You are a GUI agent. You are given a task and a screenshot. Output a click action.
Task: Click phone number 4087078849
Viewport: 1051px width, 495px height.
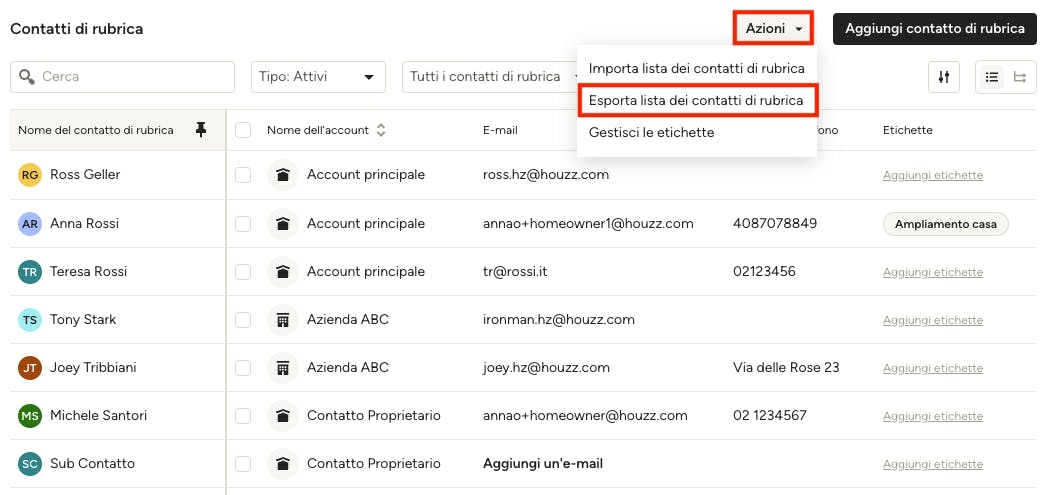pos(775,223)
